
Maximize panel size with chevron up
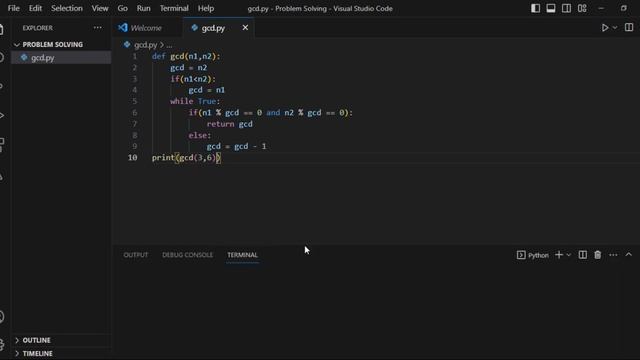pos(629,254)
